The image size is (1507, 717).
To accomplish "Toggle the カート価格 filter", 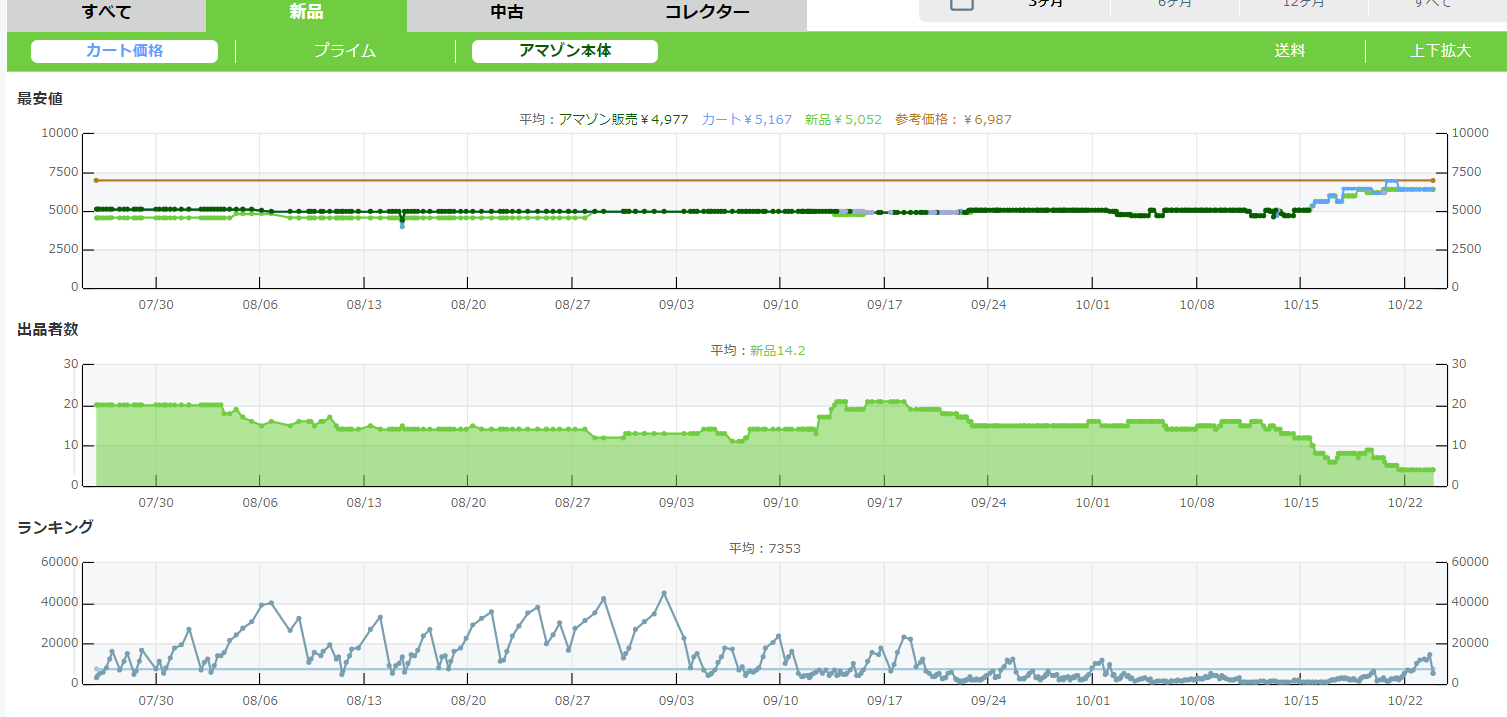I will click(124, 51).
